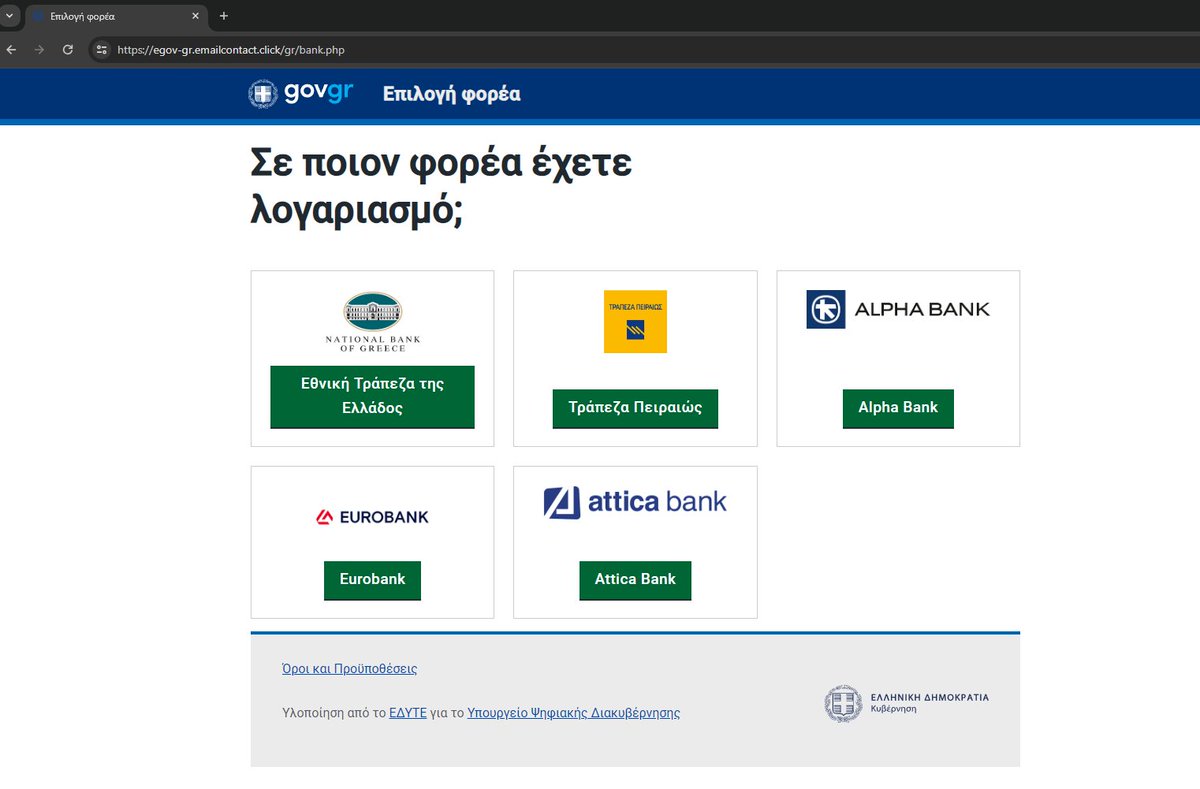The height and width of the screenshot is (789, 1200).
Task: Click the Τράπεζα Πειραιώς yellow logo
Action: coord(635,320)
